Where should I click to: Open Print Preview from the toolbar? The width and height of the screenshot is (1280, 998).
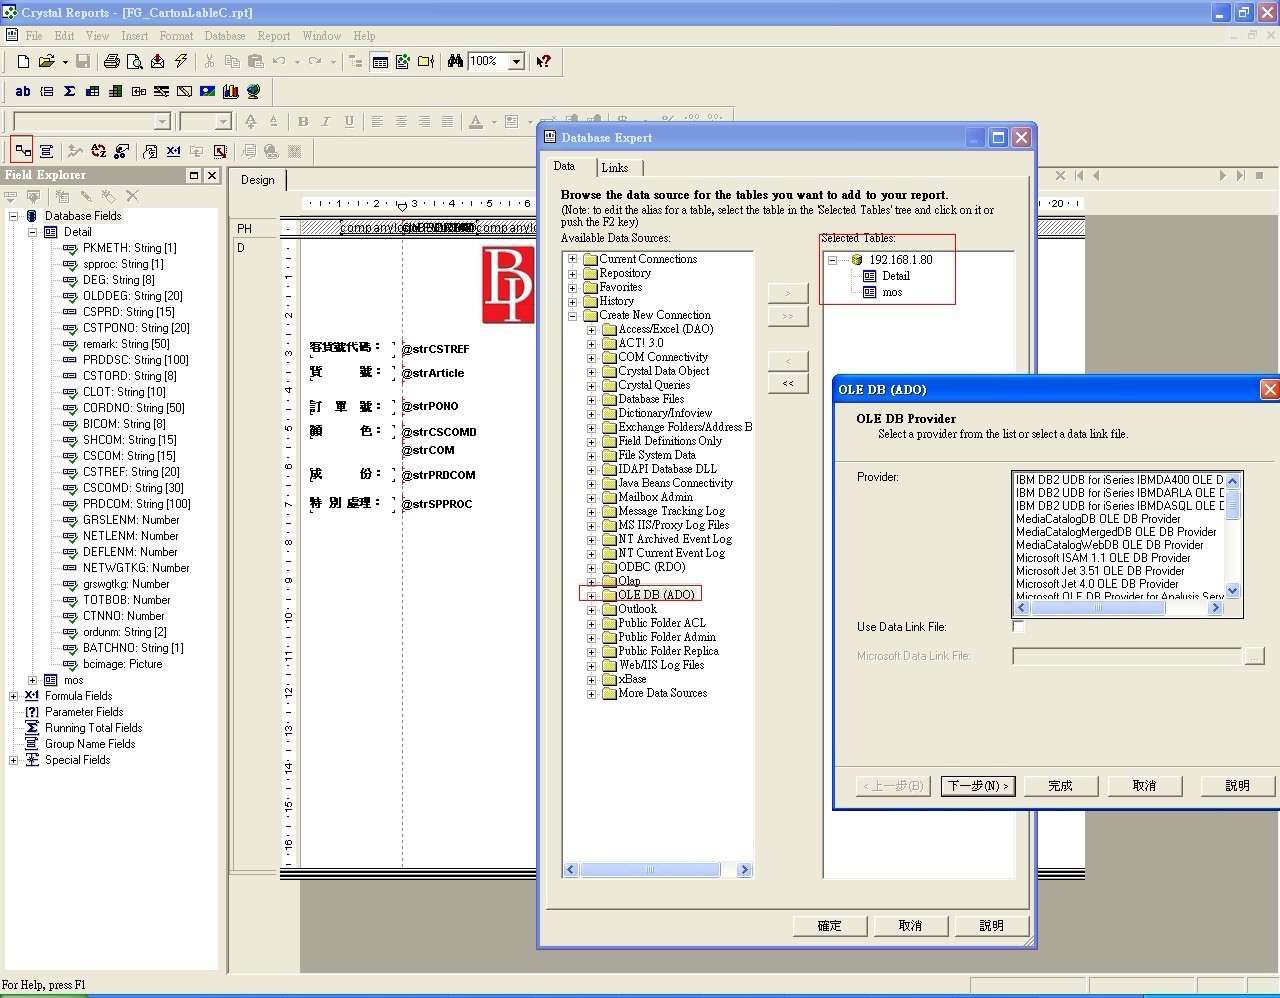pyautogui.click(x=134, y=61)
